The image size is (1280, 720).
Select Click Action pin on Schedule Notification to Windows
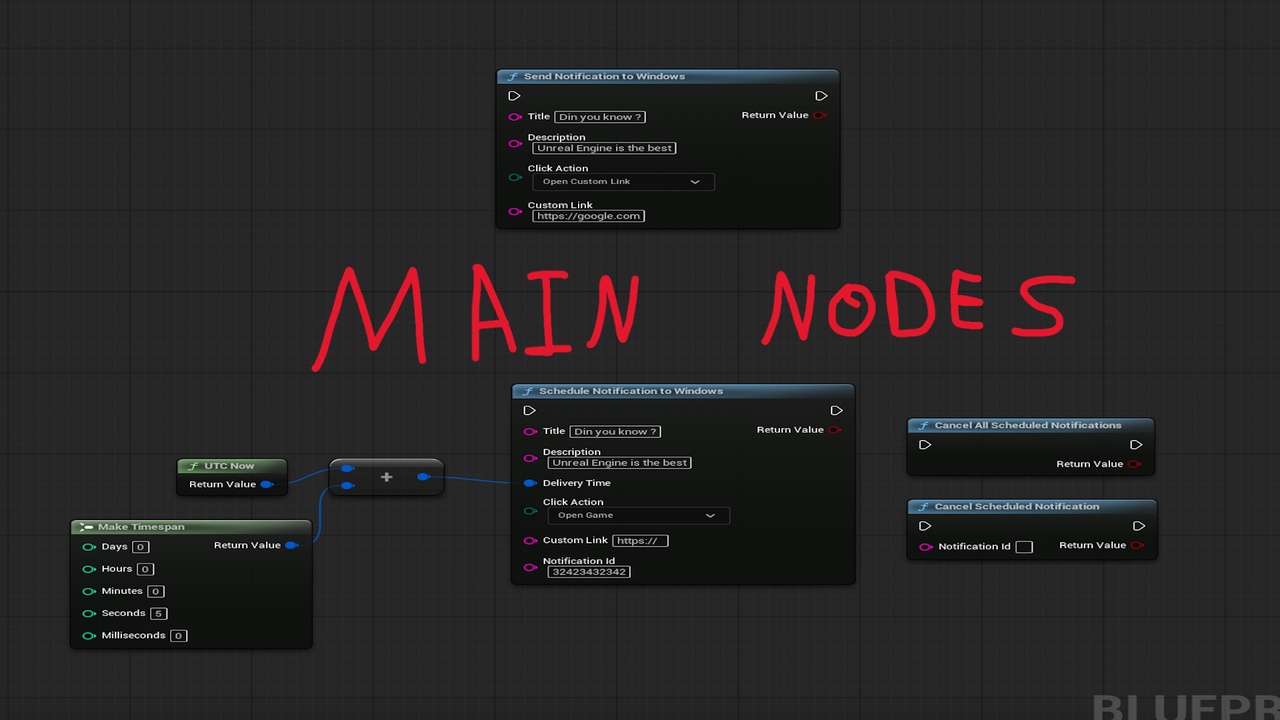tap(530, 511)
